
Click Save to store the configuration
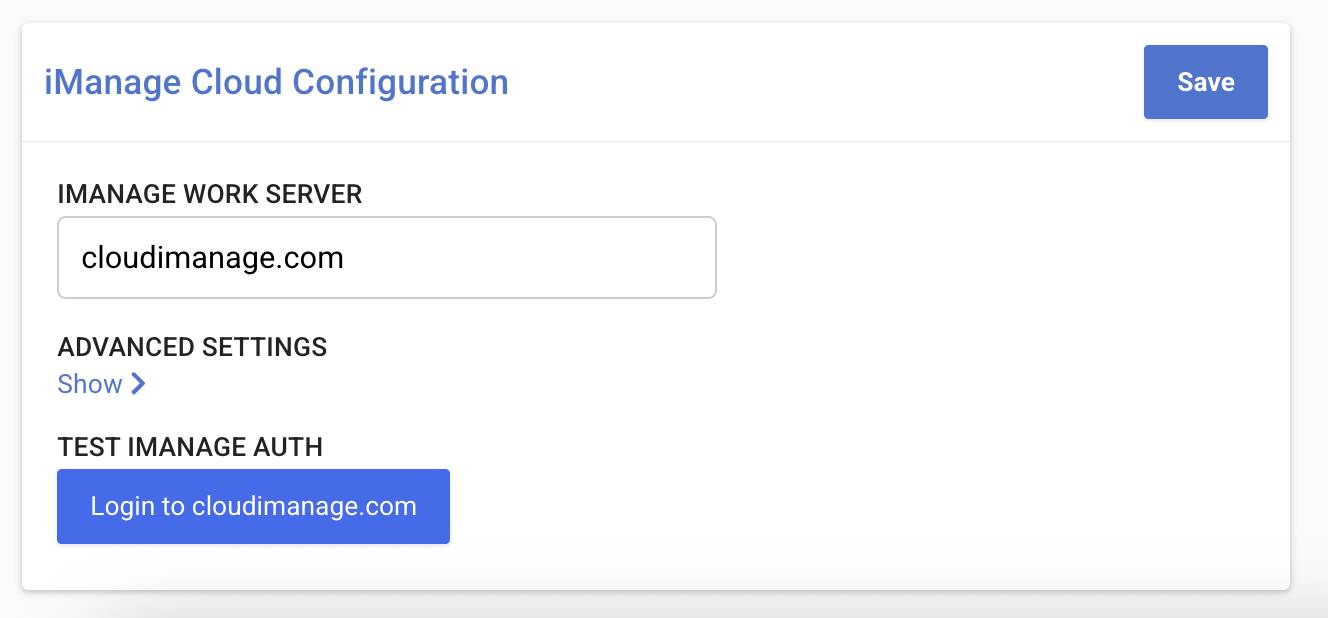coord(1205,82)
